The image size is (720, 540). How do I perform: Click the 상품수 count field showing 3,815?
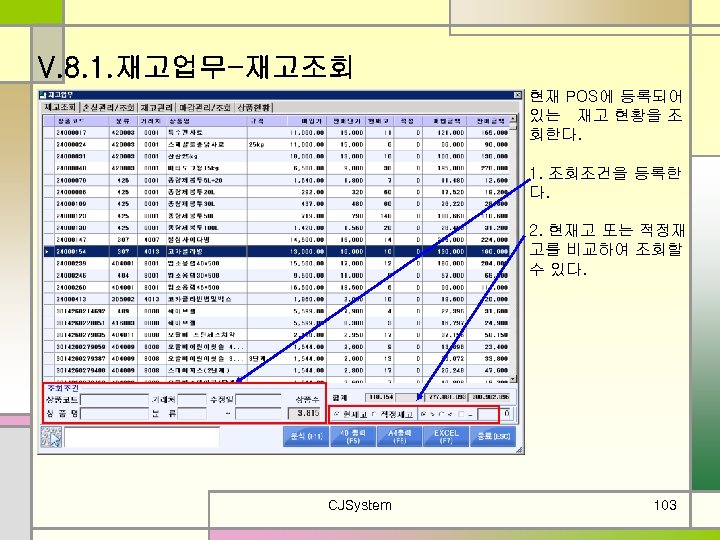[x=304, y=413]
